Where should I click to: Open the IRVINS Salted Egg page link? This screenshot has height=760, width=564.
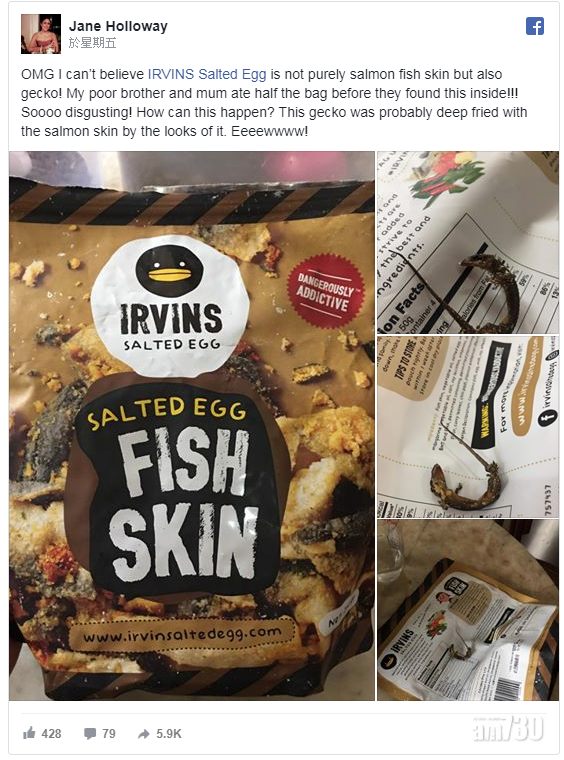coord(207,74)
